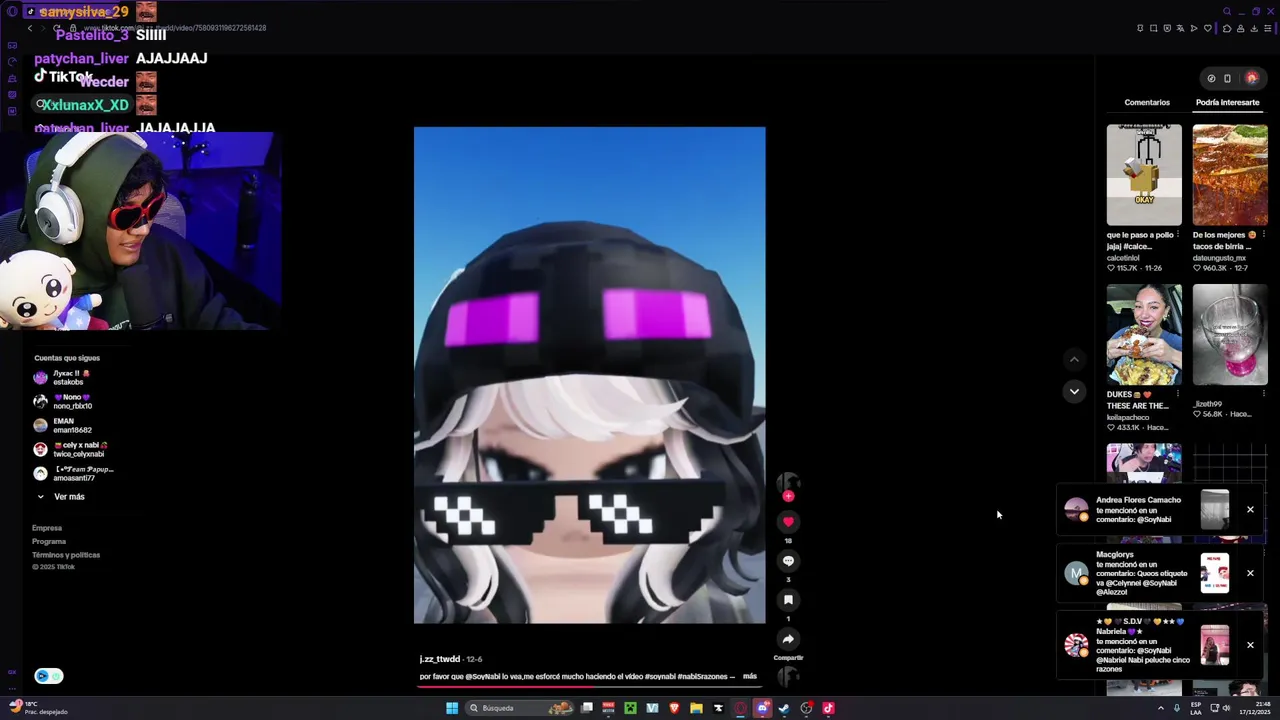Click the video progress bar under the caption
The width and height of the screenshot is (1280, 720).
[590, 686]
